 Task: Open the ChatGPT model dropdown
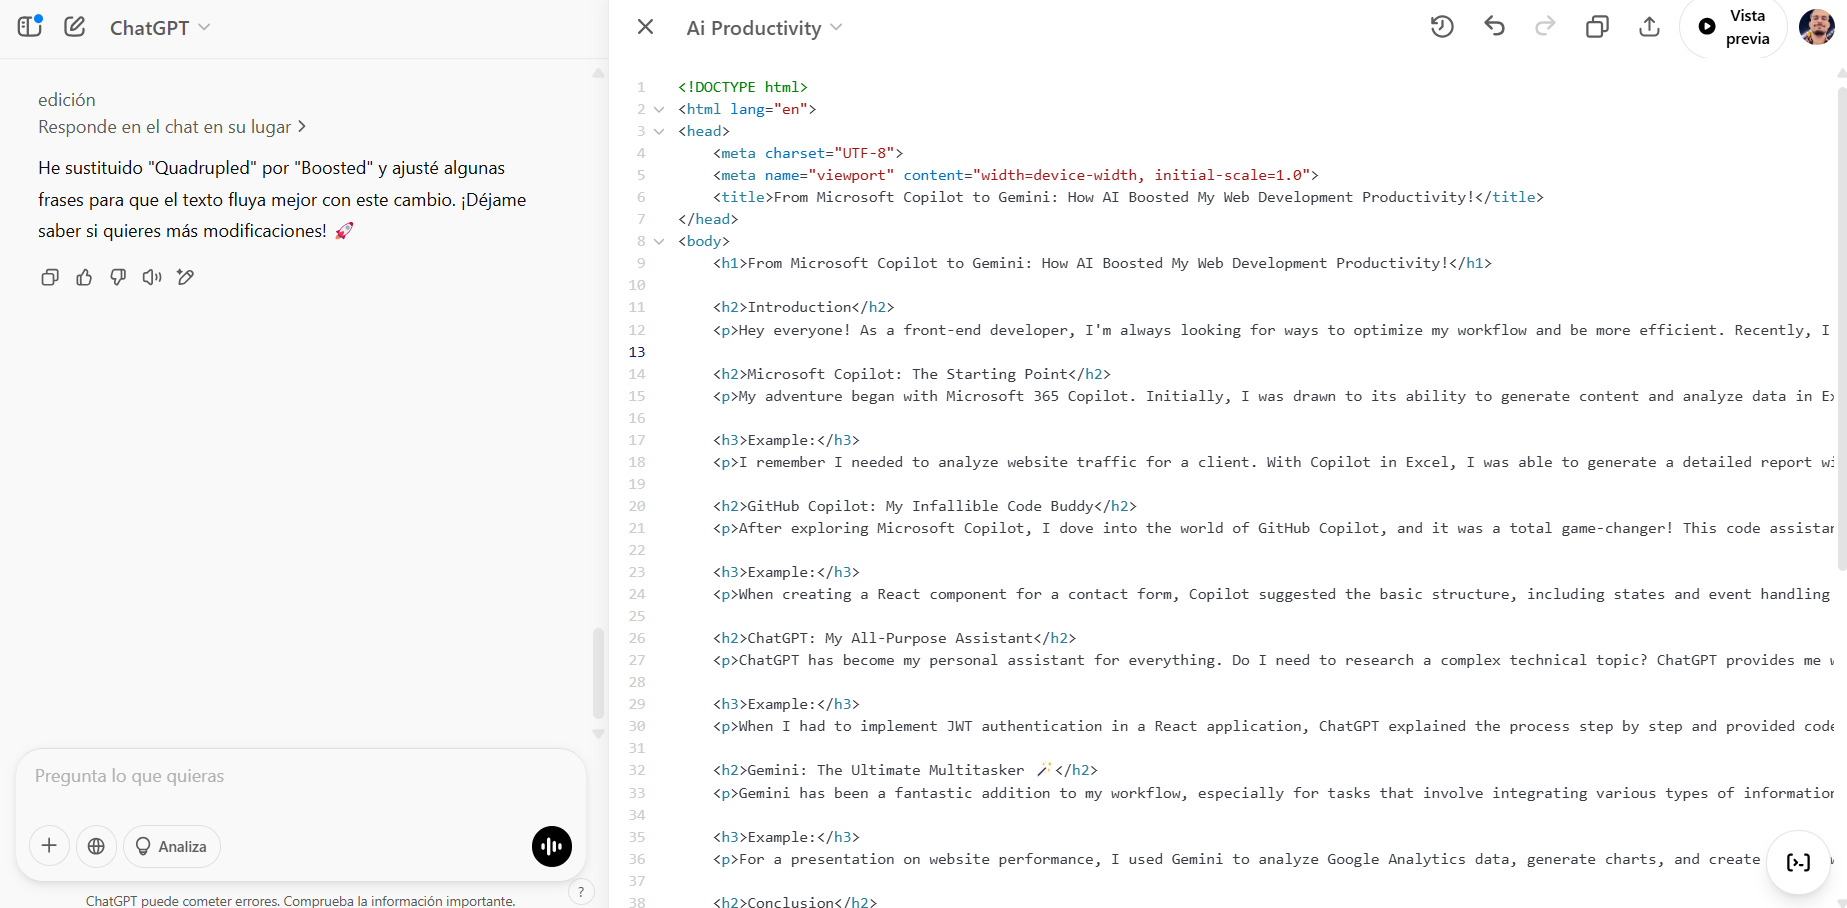tap(160, 28)
